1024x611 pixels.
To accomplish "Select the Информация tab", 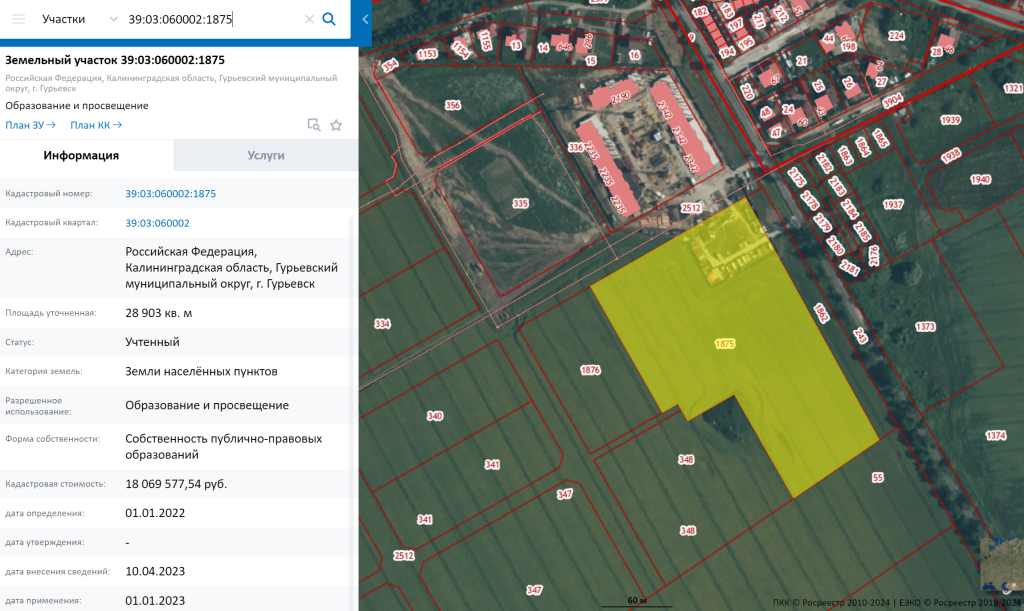I will [x=81, y=155].
